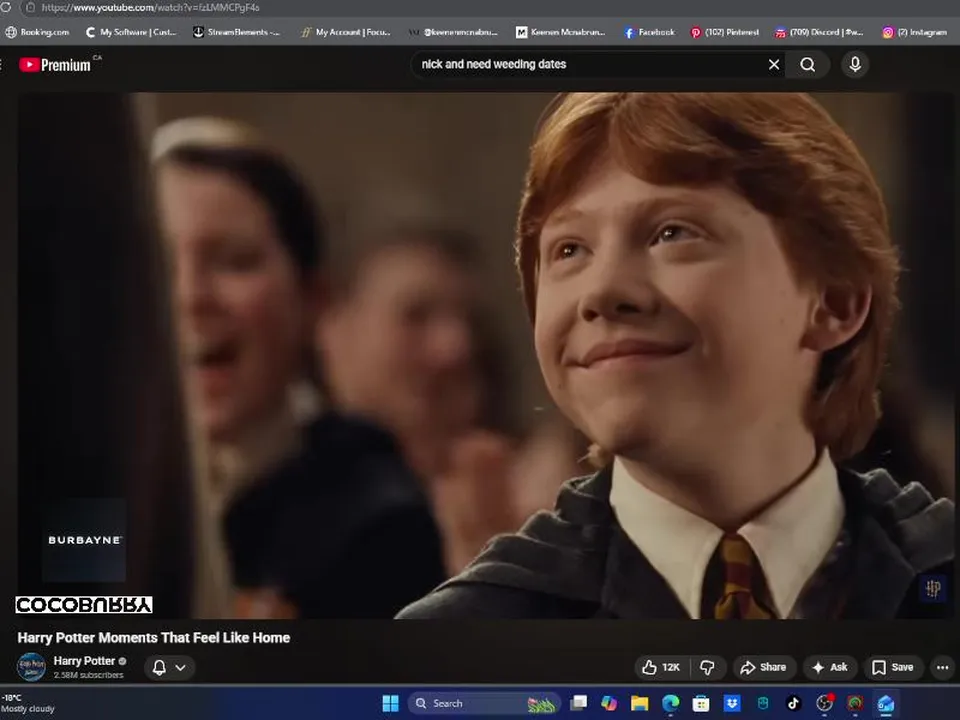Open Outlook from the taskbar

885,704
